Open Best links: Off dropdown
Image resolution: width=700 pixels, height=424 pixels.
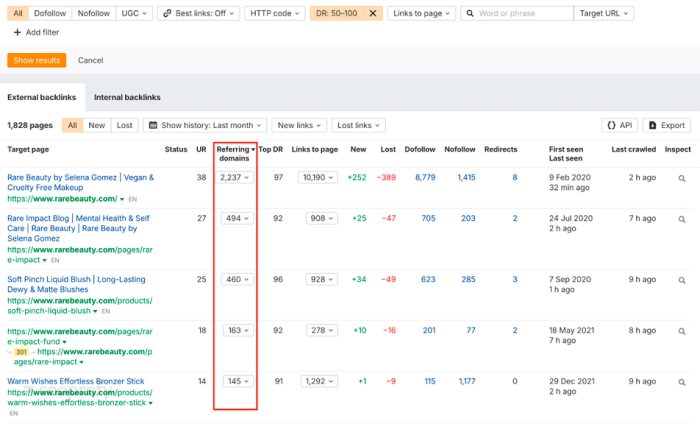(x=198, y=13)
